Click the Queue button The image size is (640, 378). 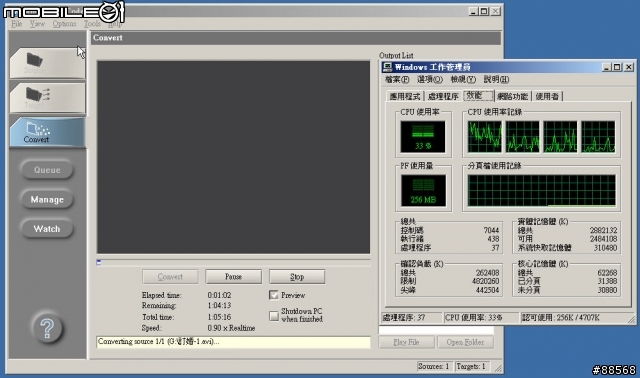click(x=47, y=170)
